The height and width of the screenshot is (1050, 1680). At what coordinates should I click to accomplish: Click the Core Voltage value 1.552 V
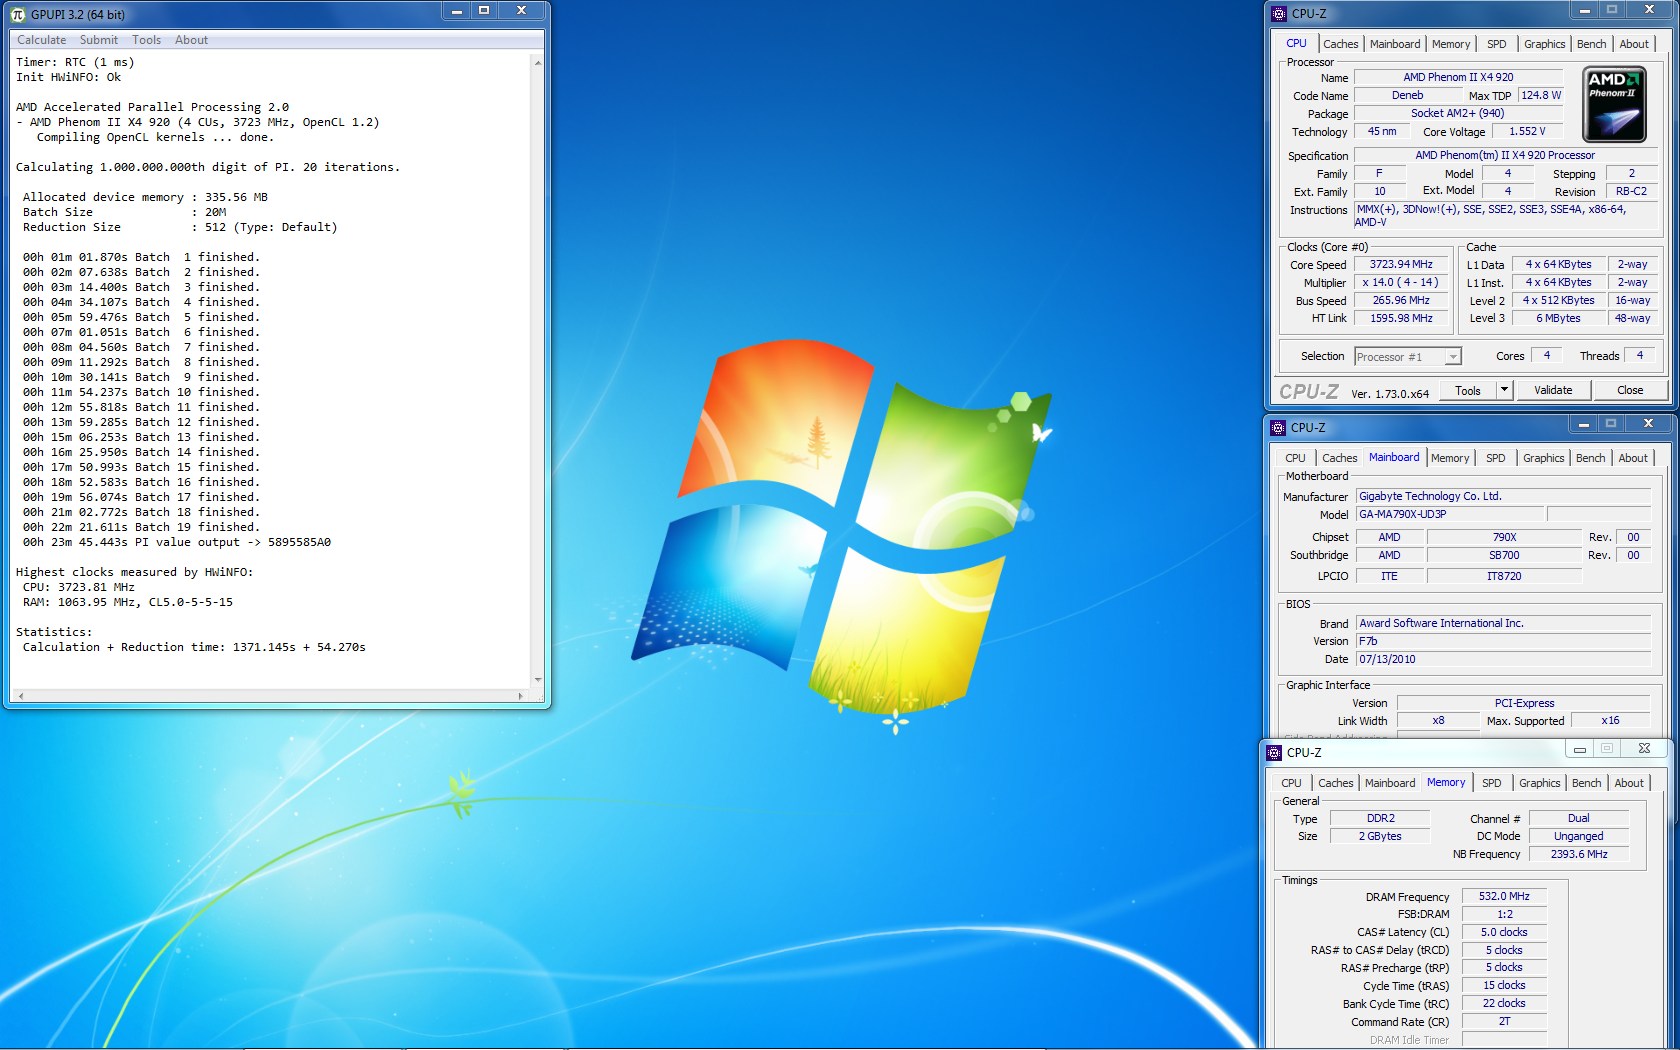pyautogui.click(x=1527, y=132)
